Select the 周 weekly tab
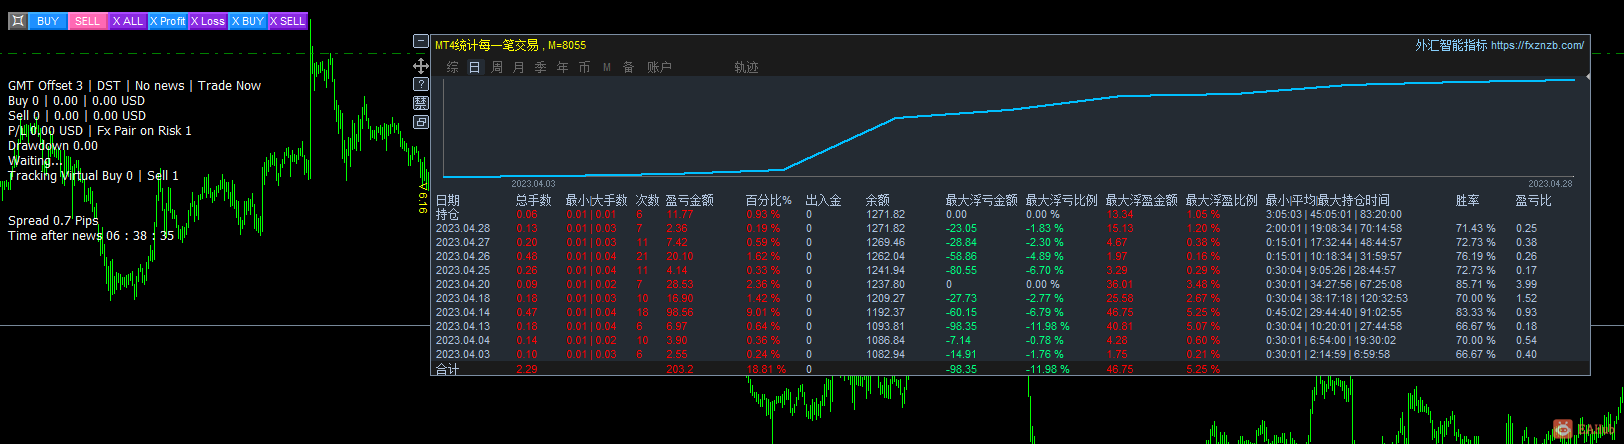Image resolution: width=1624 pixels, height=444 pixels. tap(497, 67)
